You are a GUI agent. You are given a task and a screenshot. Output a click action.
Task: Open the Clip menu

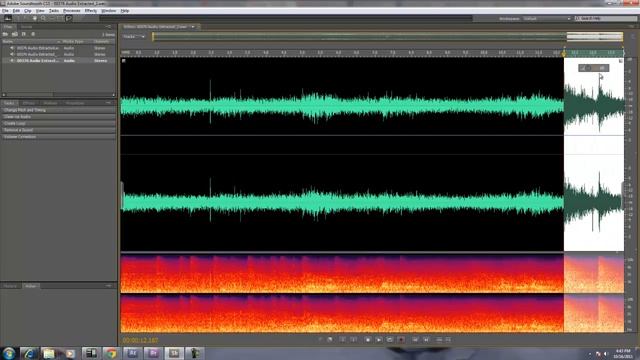[27, 11]
